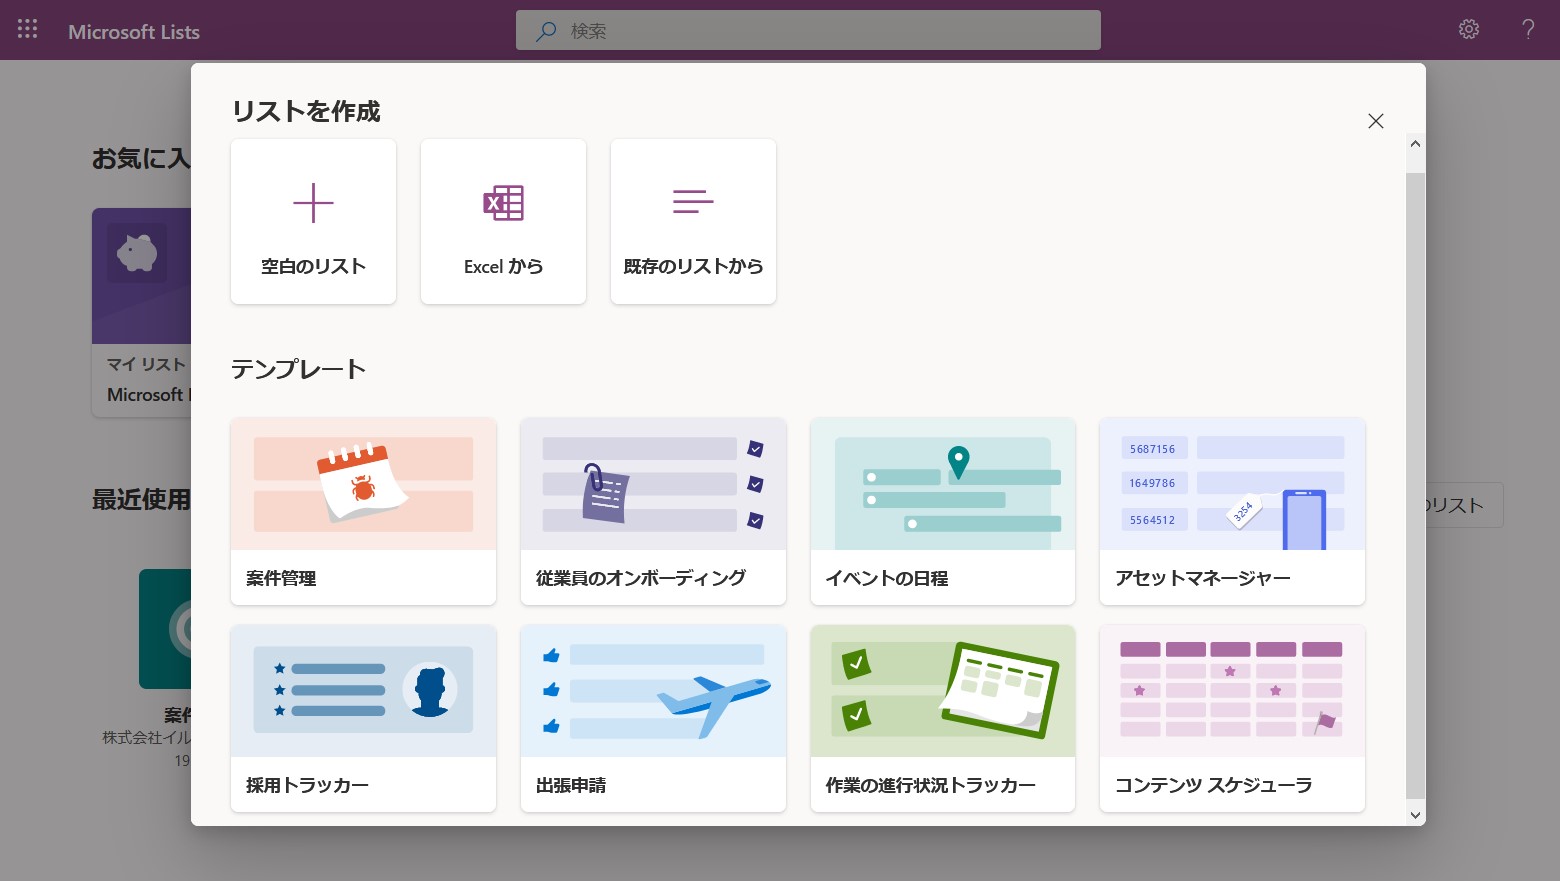The height and width of the screenshot is (881, 1560).
Task: Focus the 検索 search box
Action: pos(808,30)
